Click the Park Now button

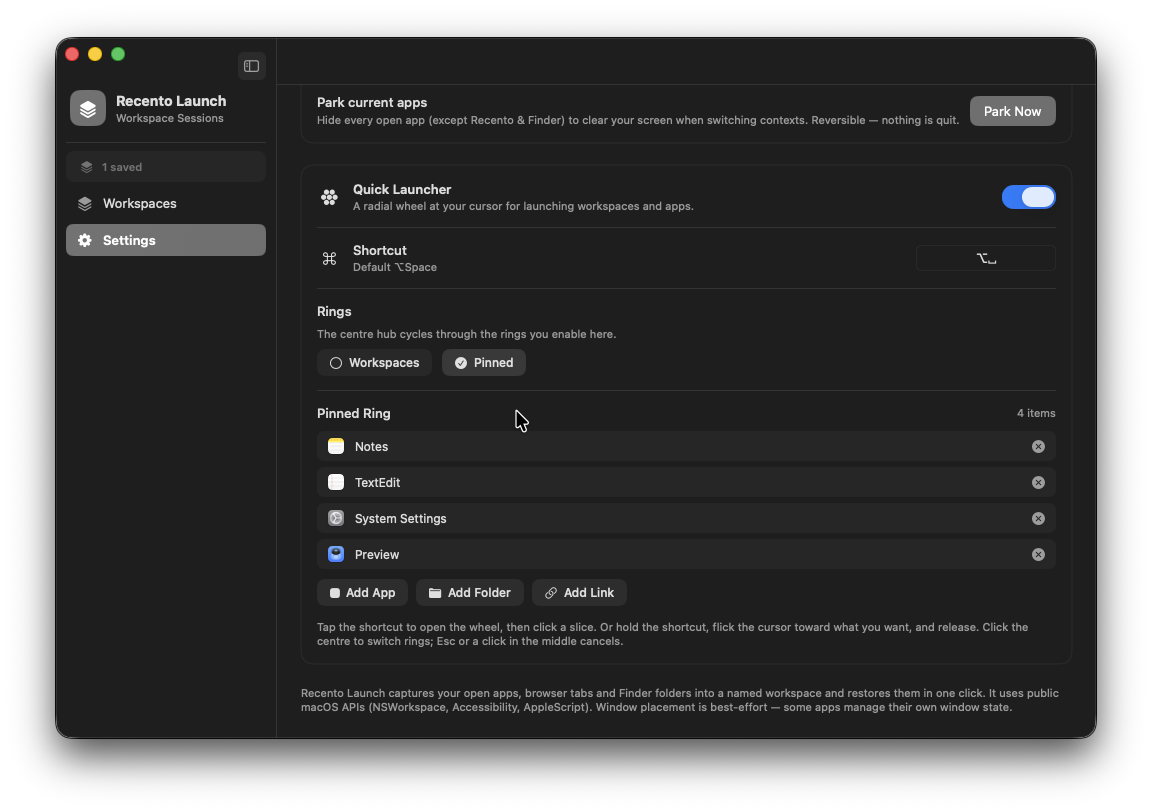[1012, 112]
